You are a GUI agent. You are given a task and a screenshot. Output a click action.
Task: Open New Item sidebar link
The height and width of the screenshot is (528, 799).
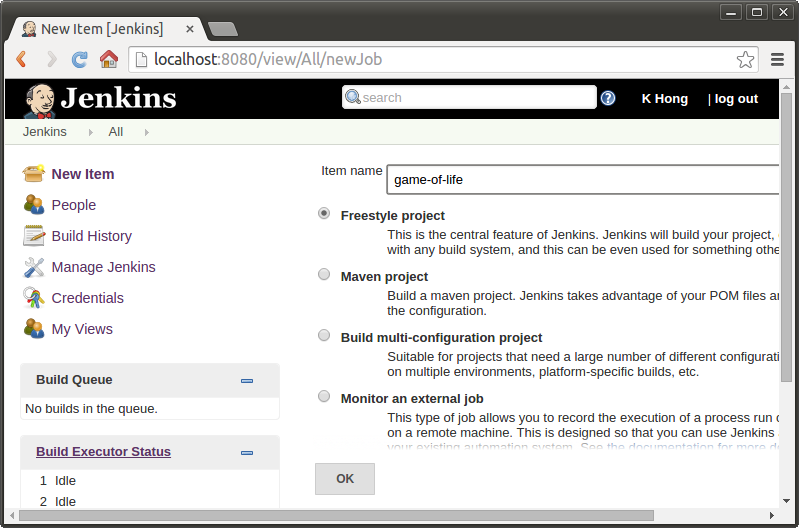click(83, 174)
